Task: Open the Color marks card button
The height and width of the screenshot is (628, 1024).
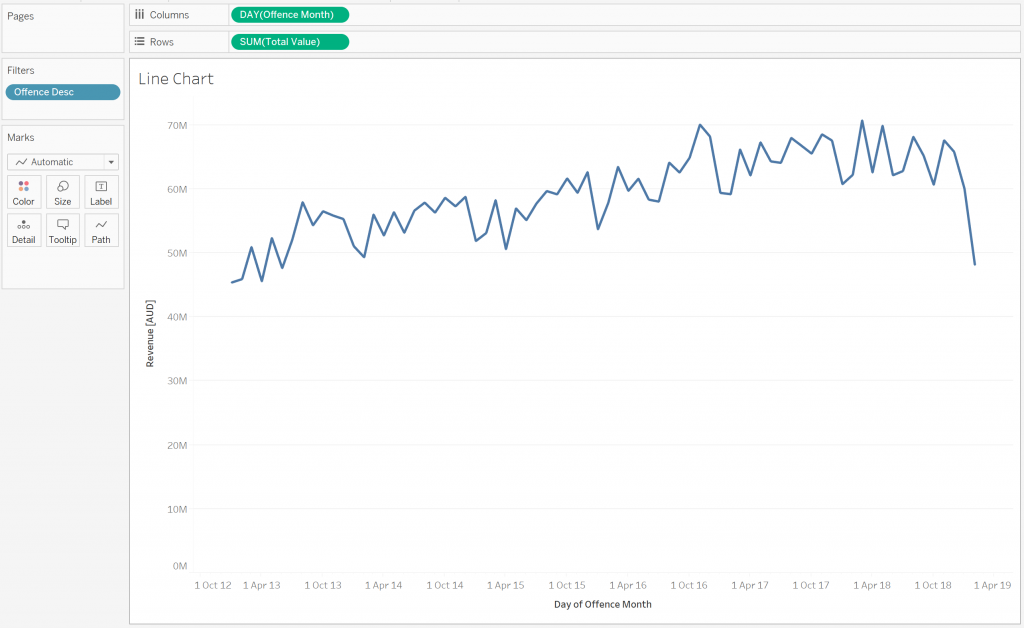Action: click(23, 192)
